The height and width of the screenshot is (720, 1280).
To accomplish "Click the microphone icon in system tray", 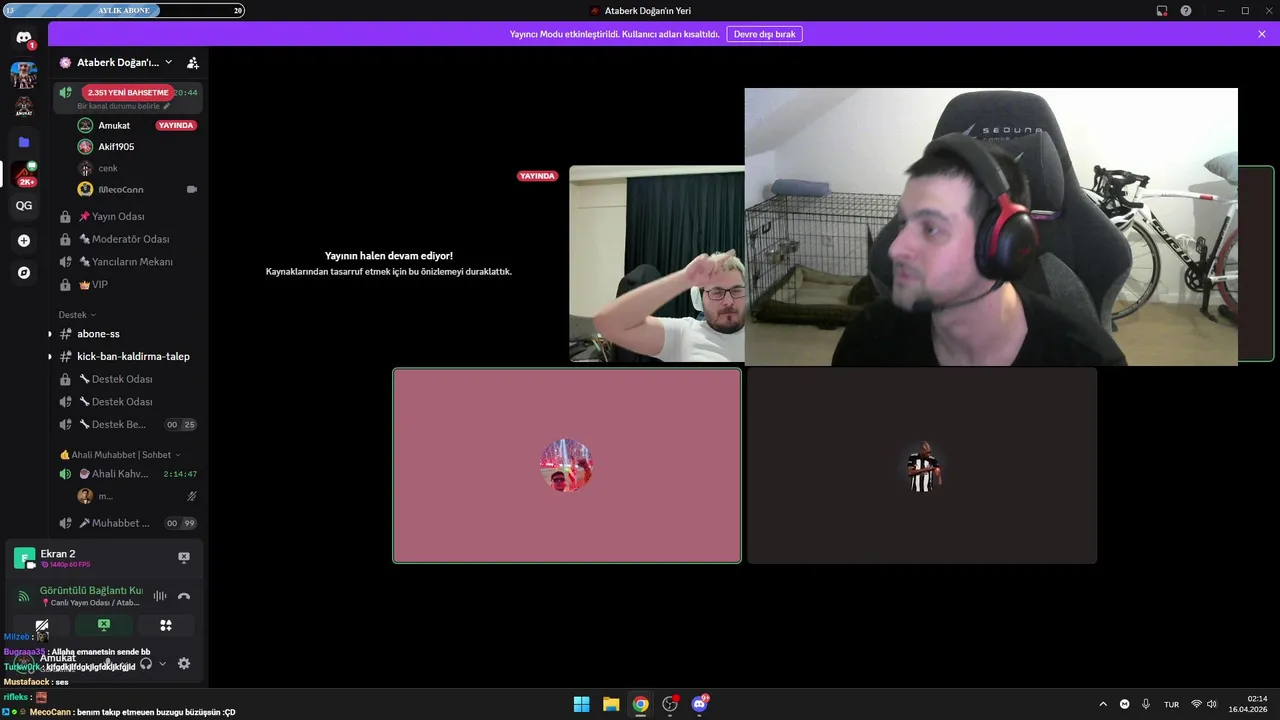I will [1146, 704].
